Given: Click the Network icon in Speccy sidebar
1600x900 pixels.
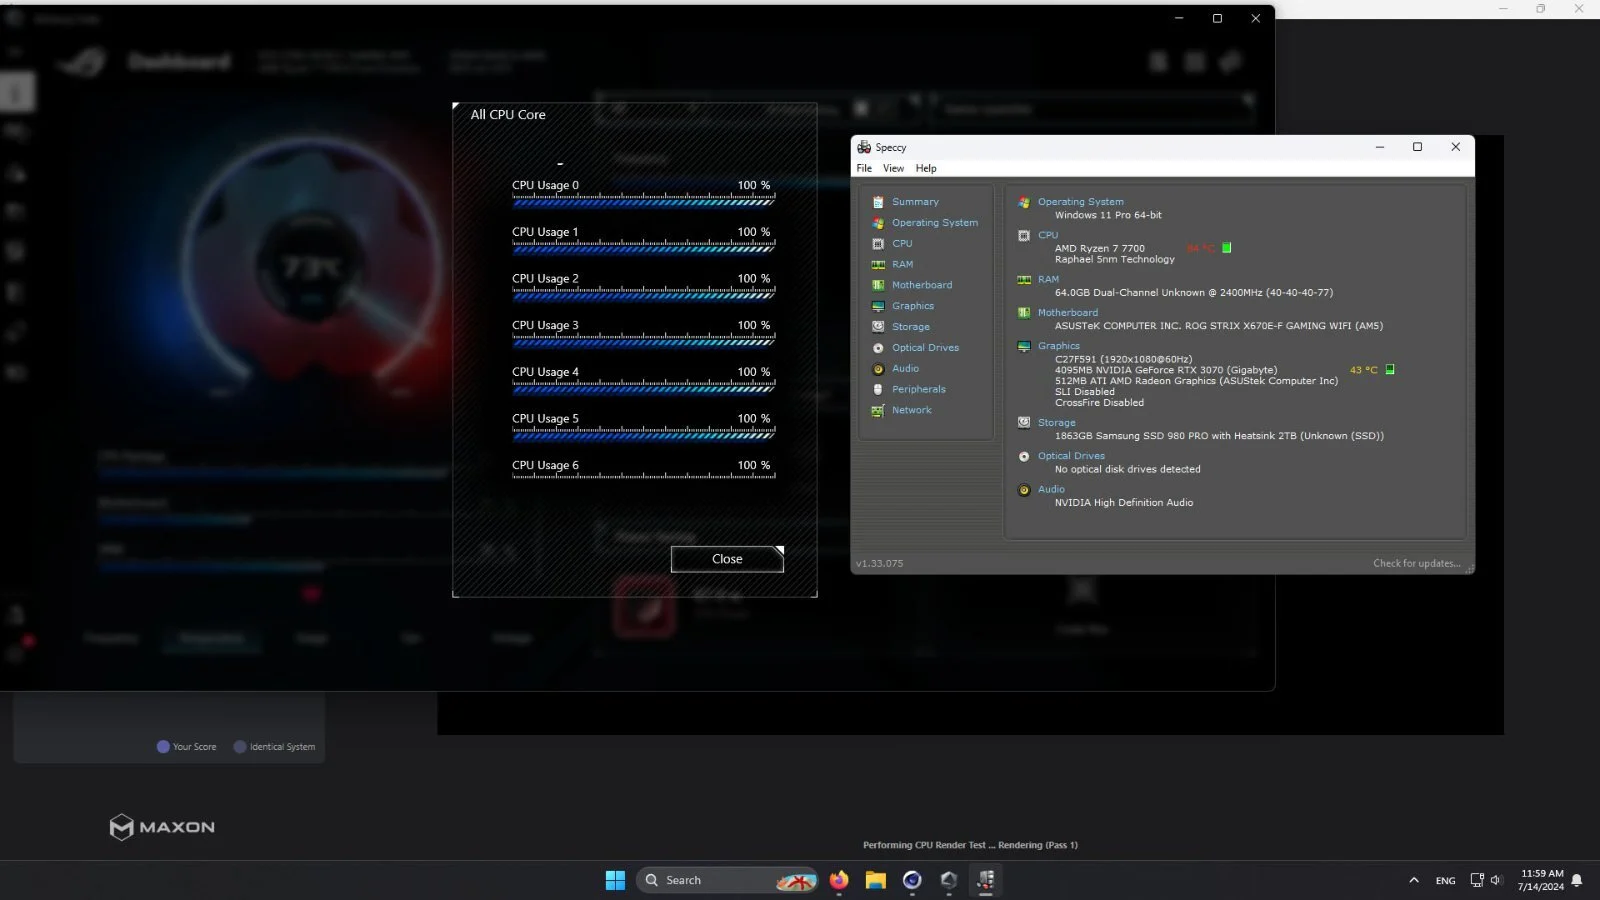Looking at the screenshot, I should click(x=878, y=410).
